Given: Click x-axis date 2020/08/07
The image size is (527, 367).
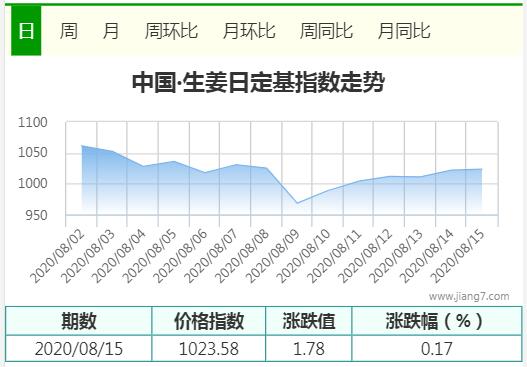Looking at the screenshot, I should click(212, 257).
